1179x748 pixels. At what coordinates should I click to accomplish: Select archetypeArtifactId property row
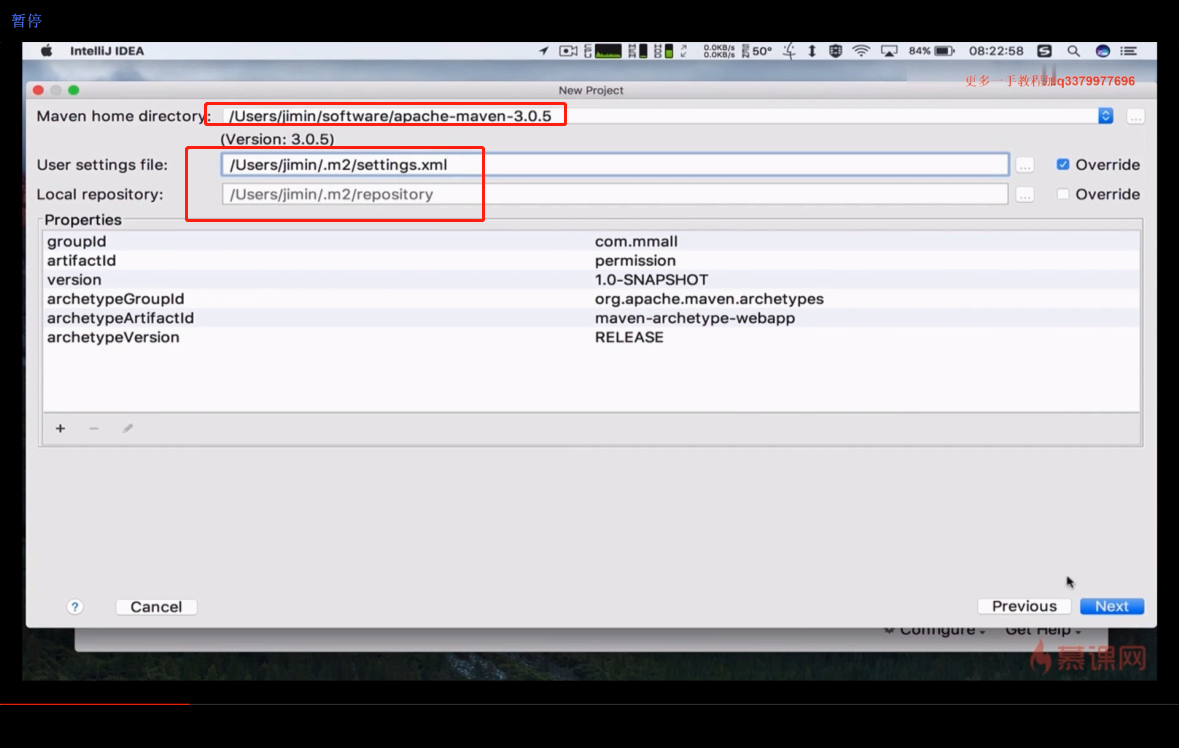coord(591,318)
